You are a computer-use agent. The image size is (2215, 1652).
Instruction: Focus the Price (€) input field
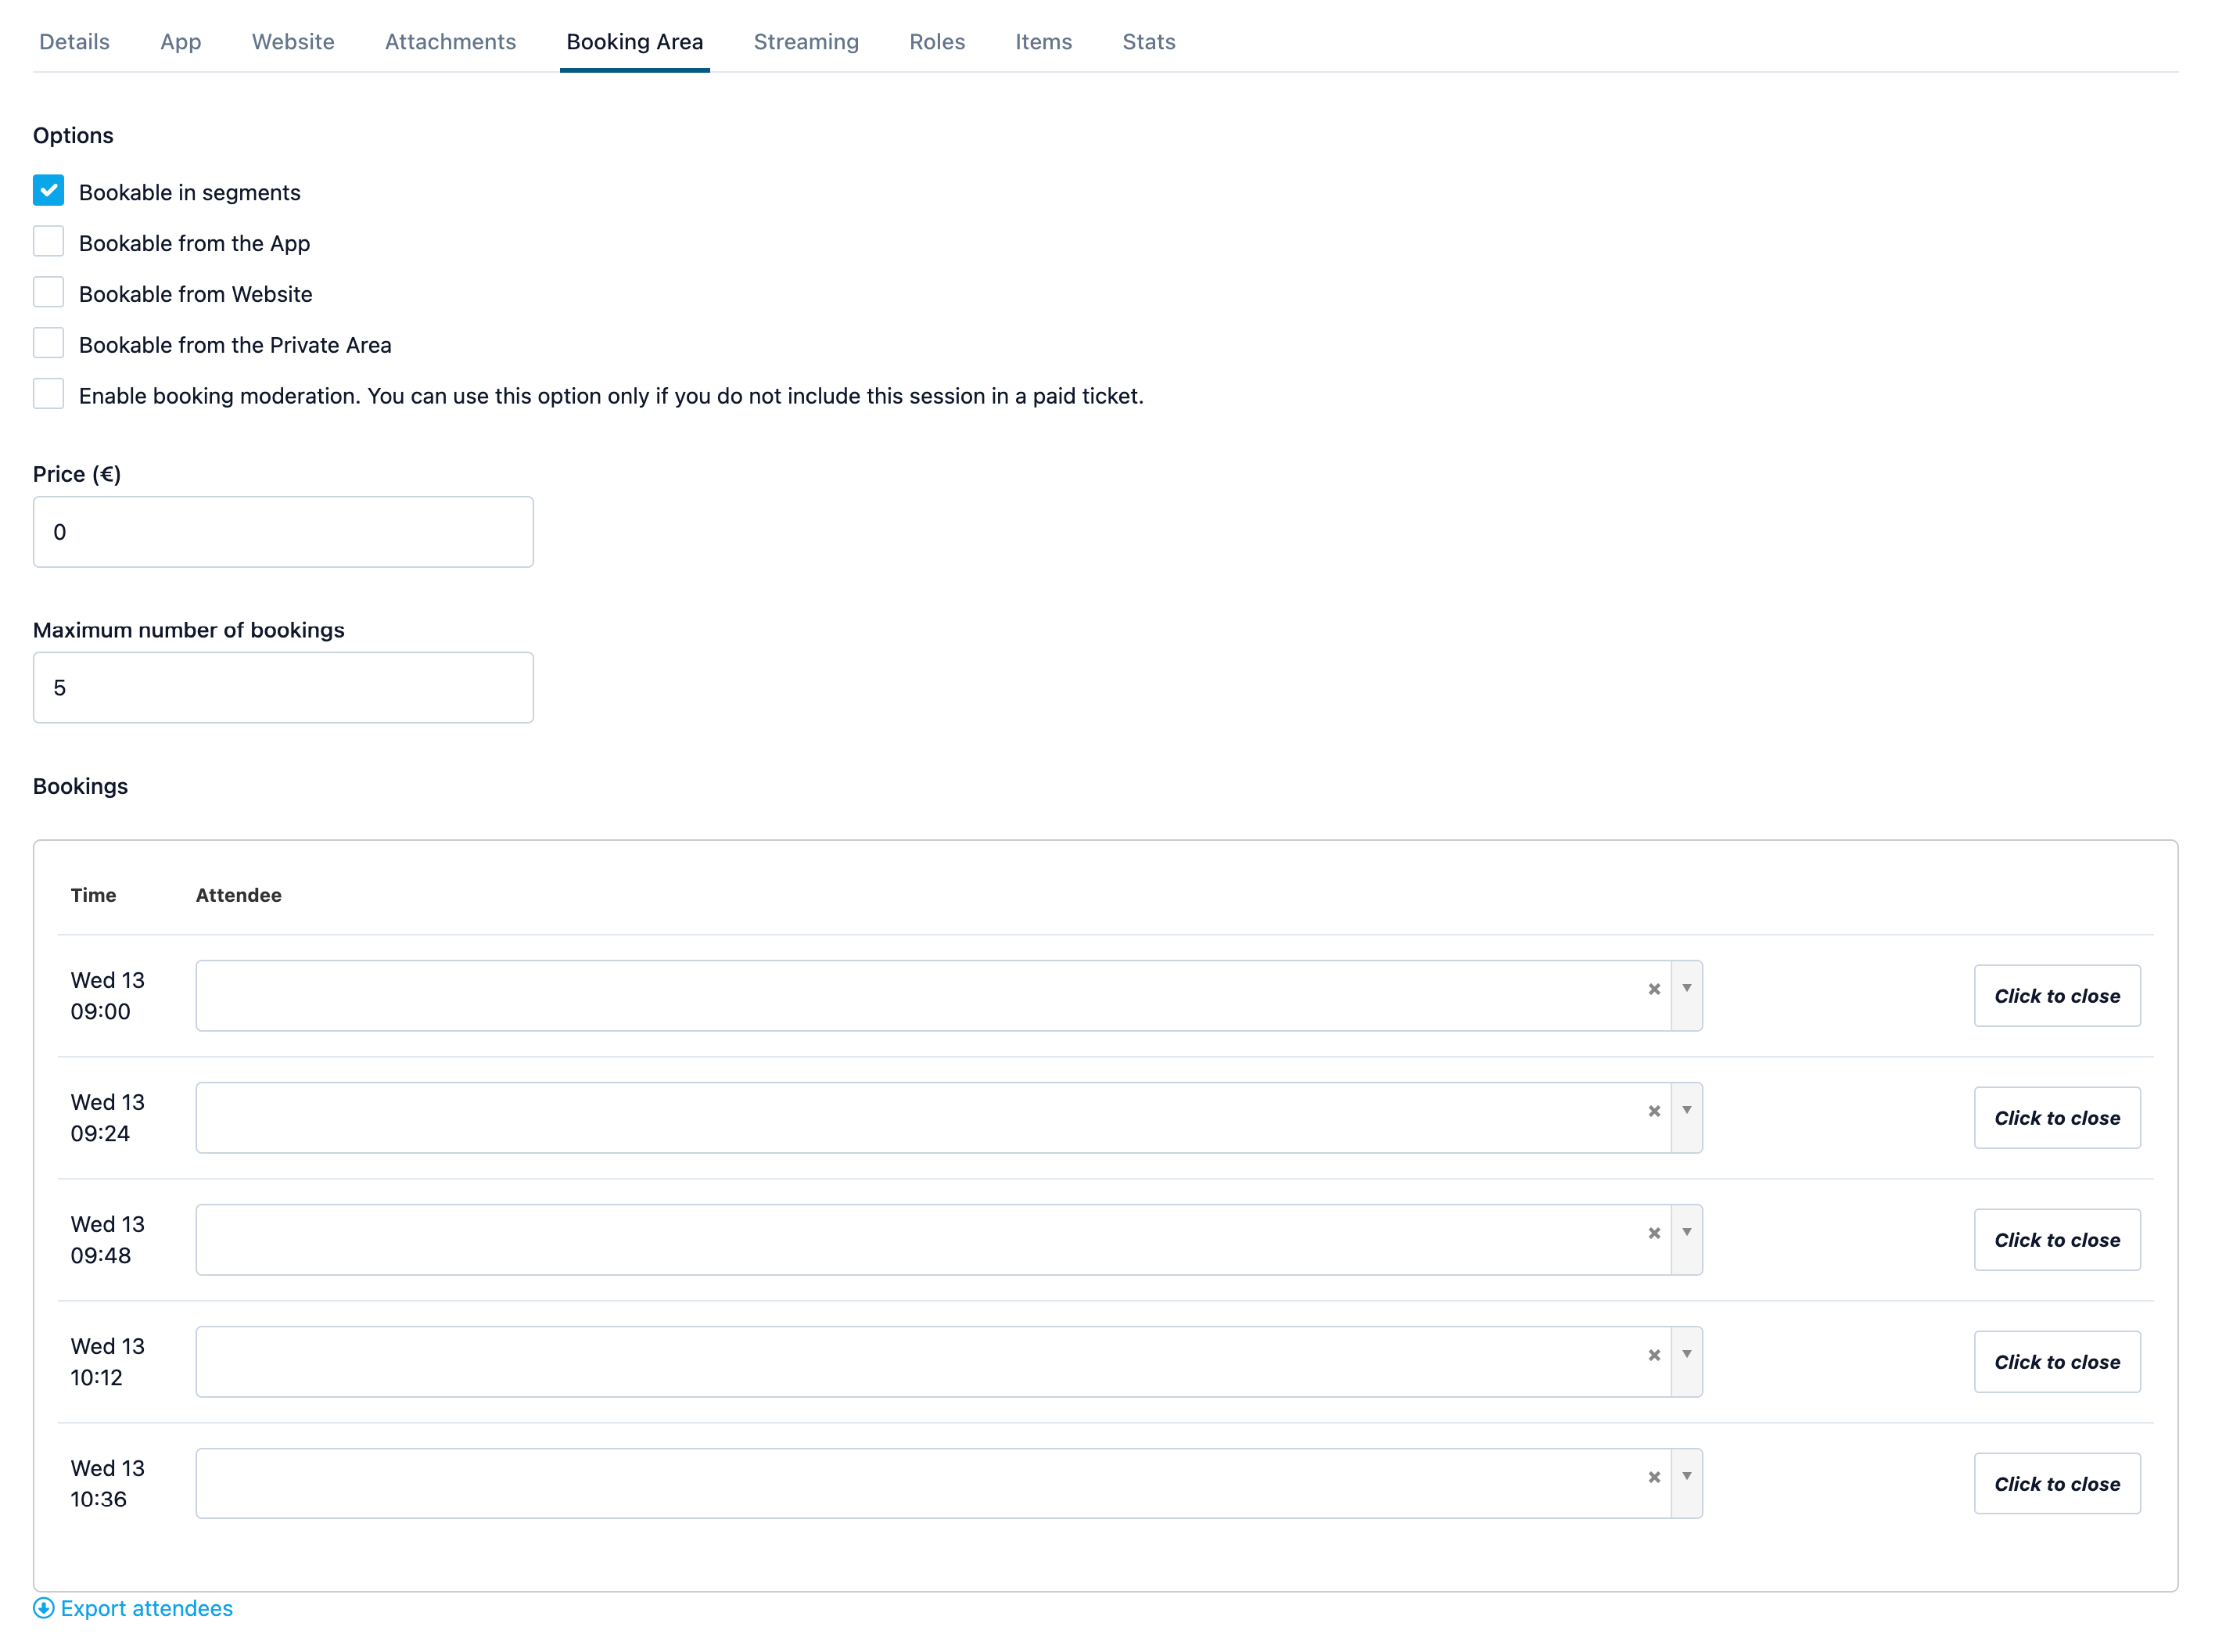coord(283,531)
